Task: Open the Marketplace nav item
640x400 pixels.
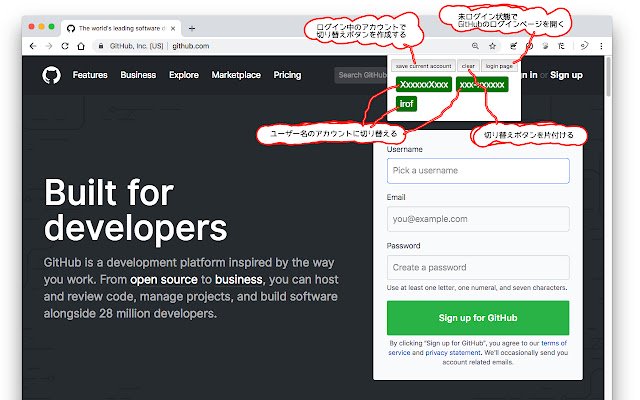Action: pos(236,75)
